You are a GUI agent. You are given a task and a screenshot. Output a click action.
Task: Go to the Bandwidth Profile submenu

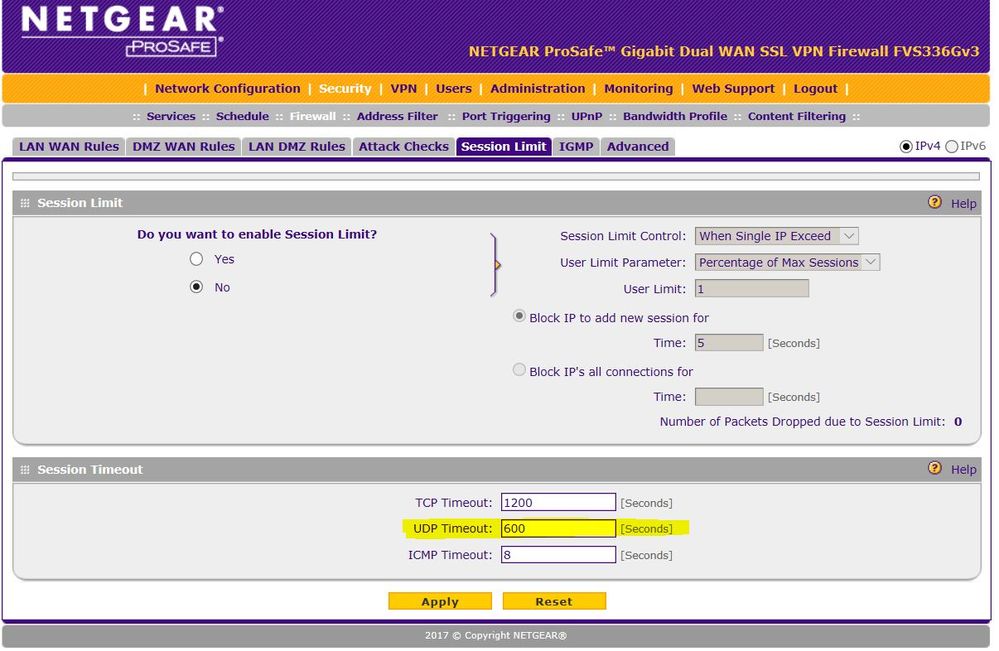(x=675, y=117)
